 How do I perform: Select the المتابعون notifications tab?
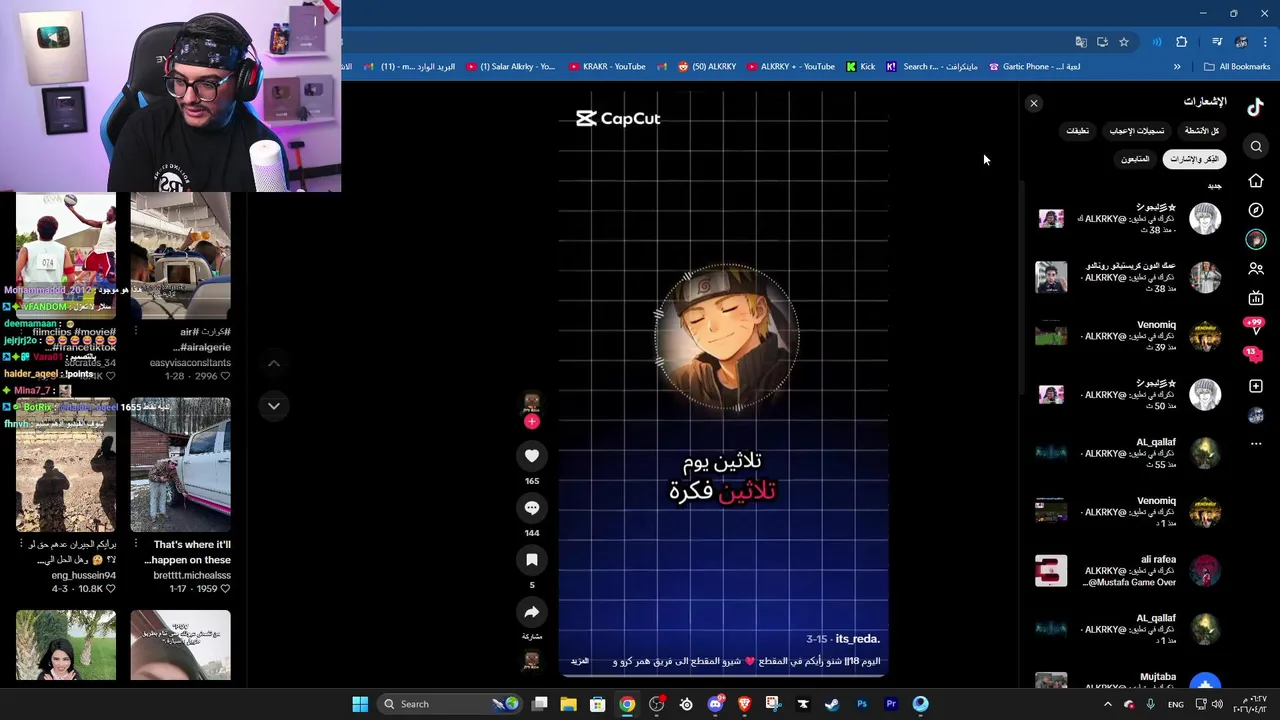coord(1135,159)
